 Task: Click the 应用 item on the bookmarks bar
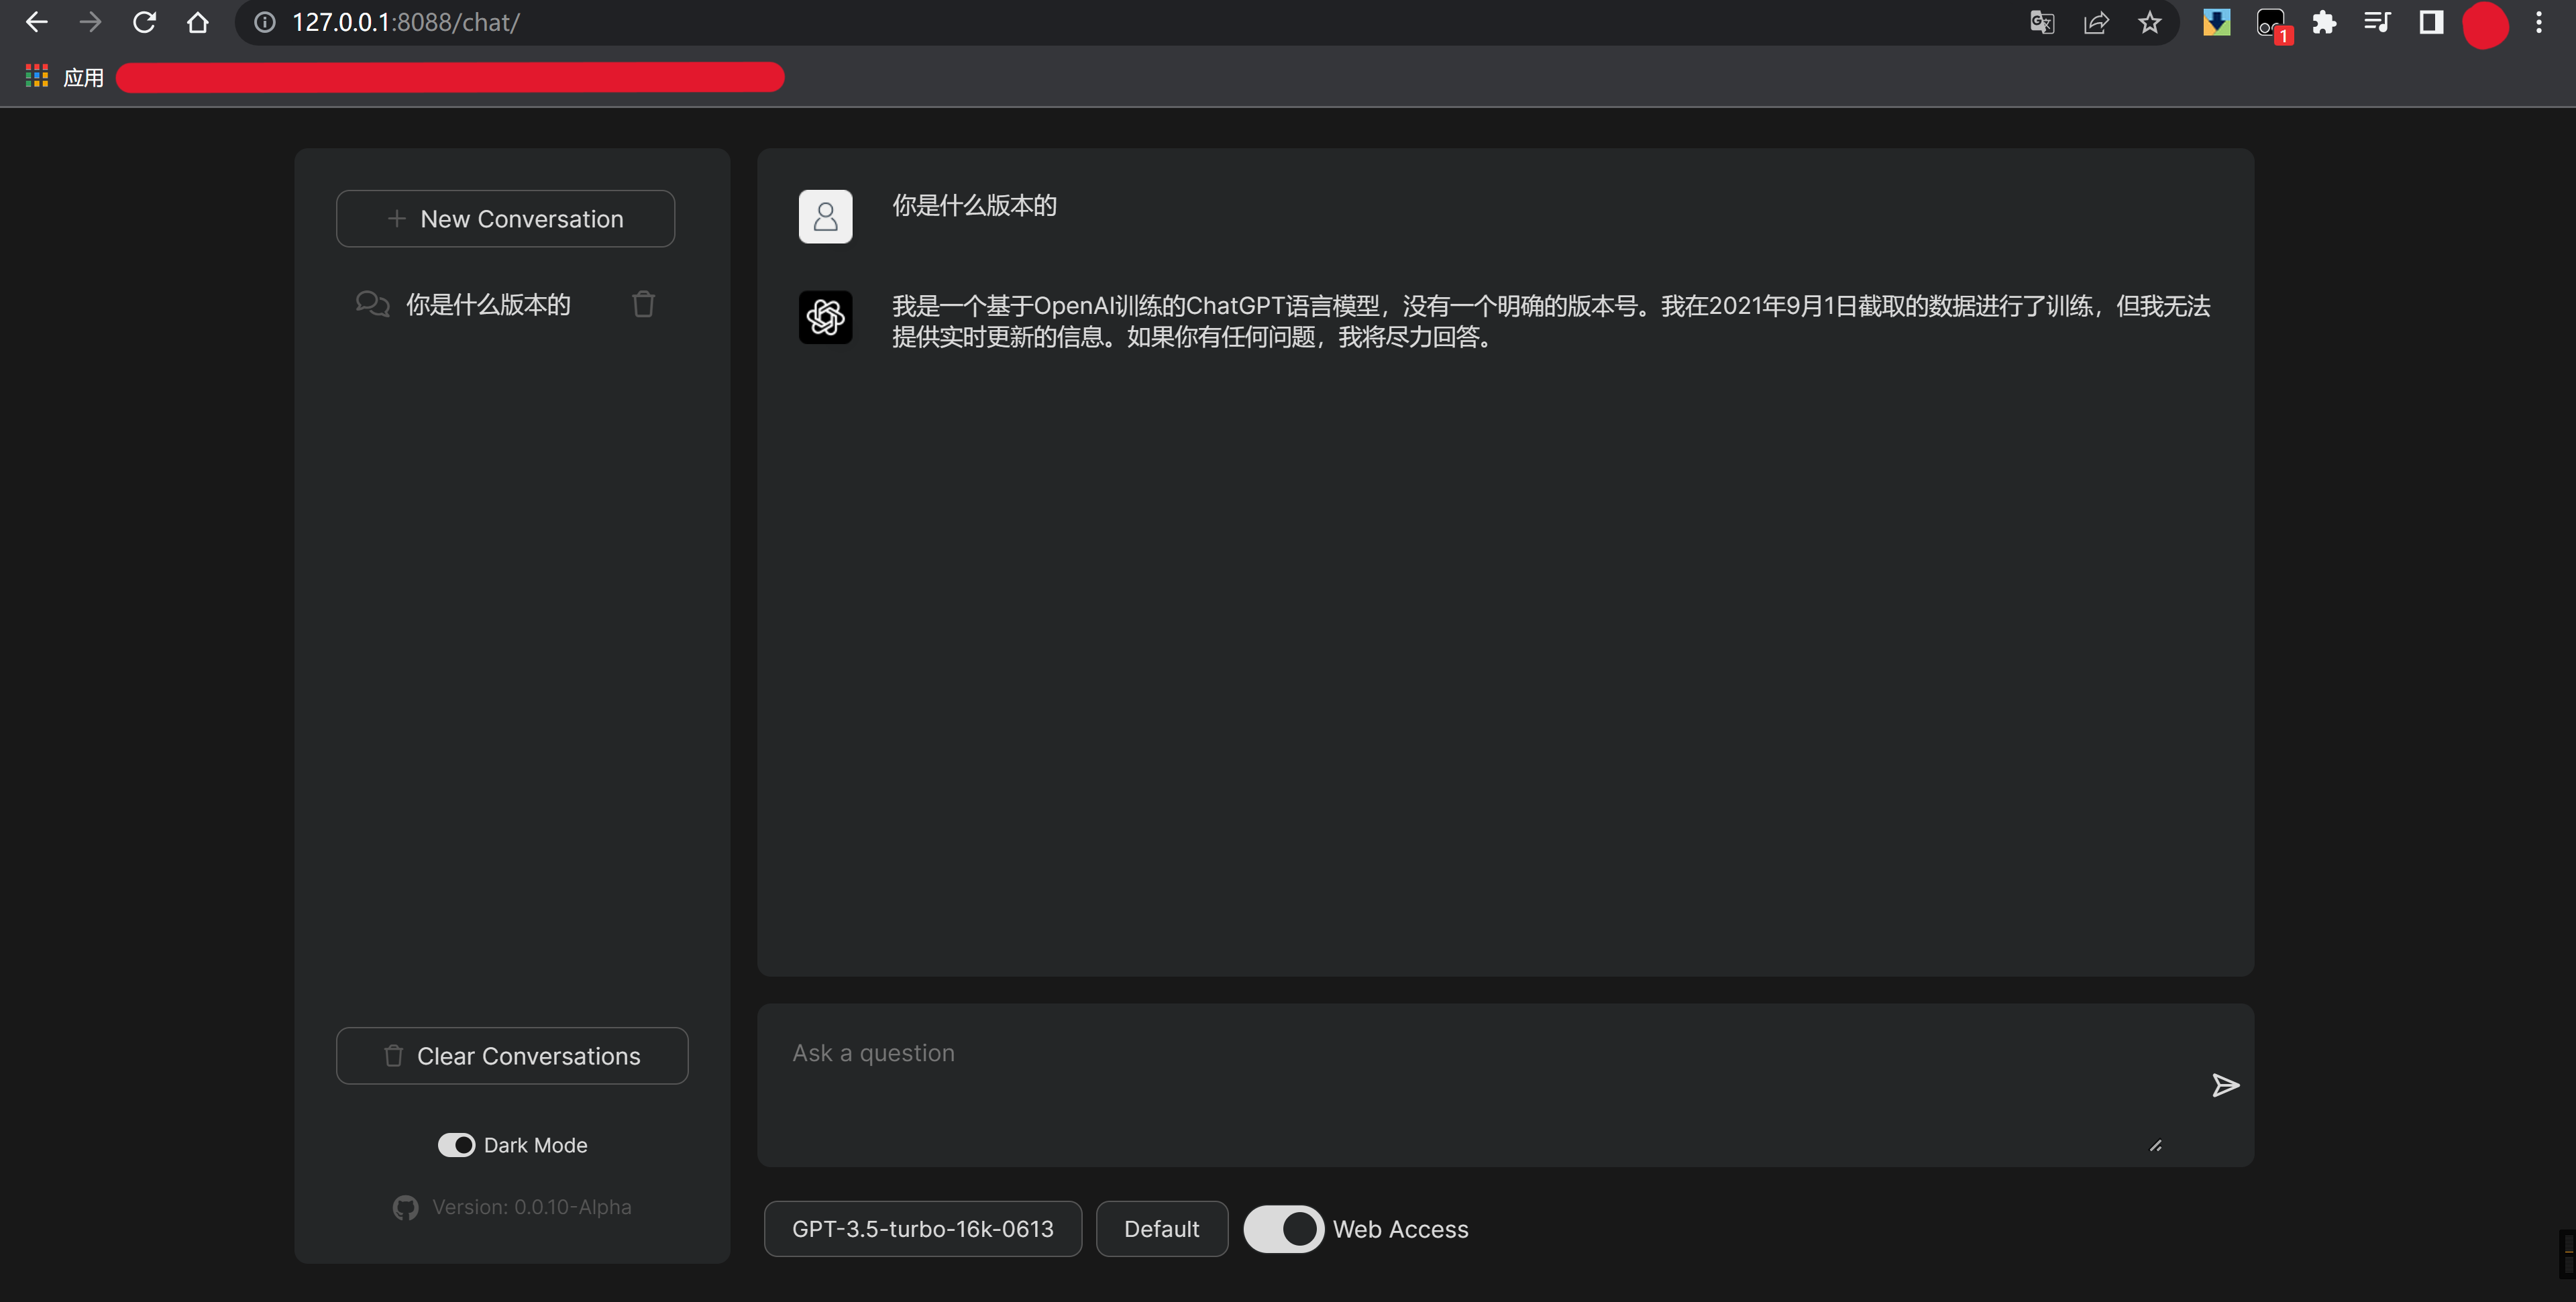pyautogui.click(x=84, y=76)
